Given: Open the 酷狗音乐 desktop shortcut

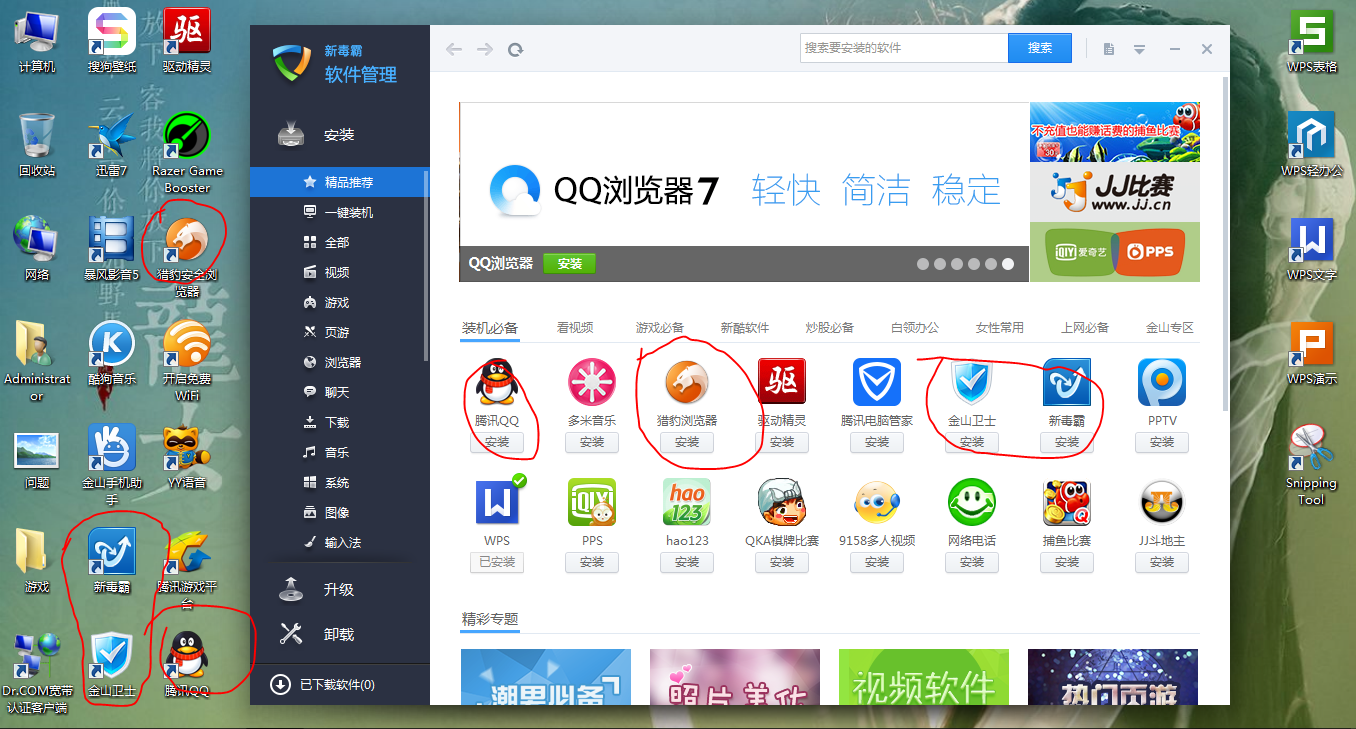Looking at the screenshot, I should pos(112,352).
